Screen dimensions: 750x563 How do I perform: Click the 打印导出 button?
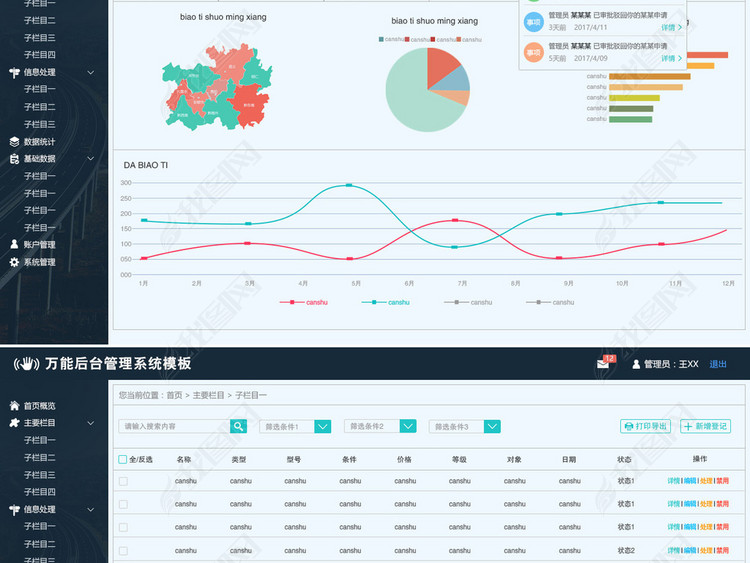[645, 426]
